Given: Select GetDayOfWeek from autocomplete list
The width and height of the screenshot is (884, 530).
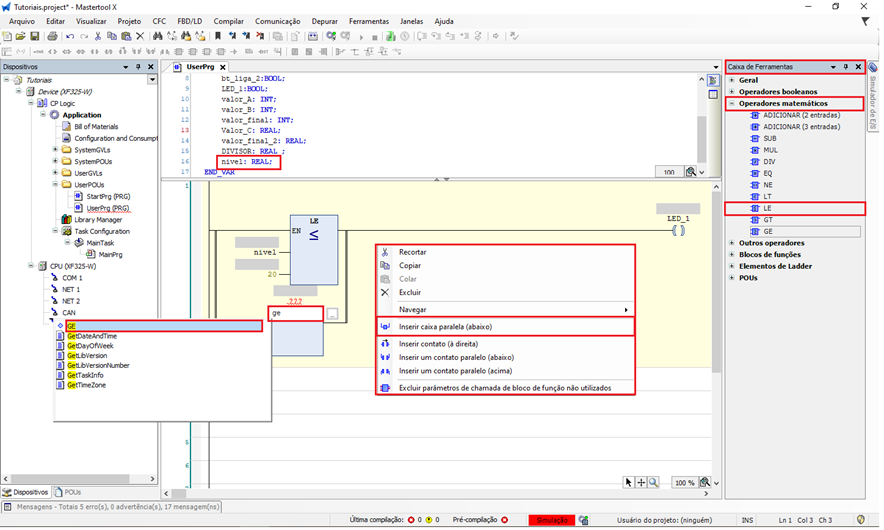Looking at the screenshot, I should 92,347.
